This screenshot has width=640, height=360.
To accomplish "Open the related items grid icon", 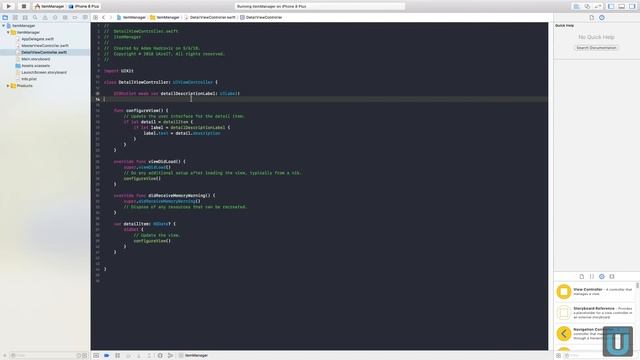I will [96, 18].
